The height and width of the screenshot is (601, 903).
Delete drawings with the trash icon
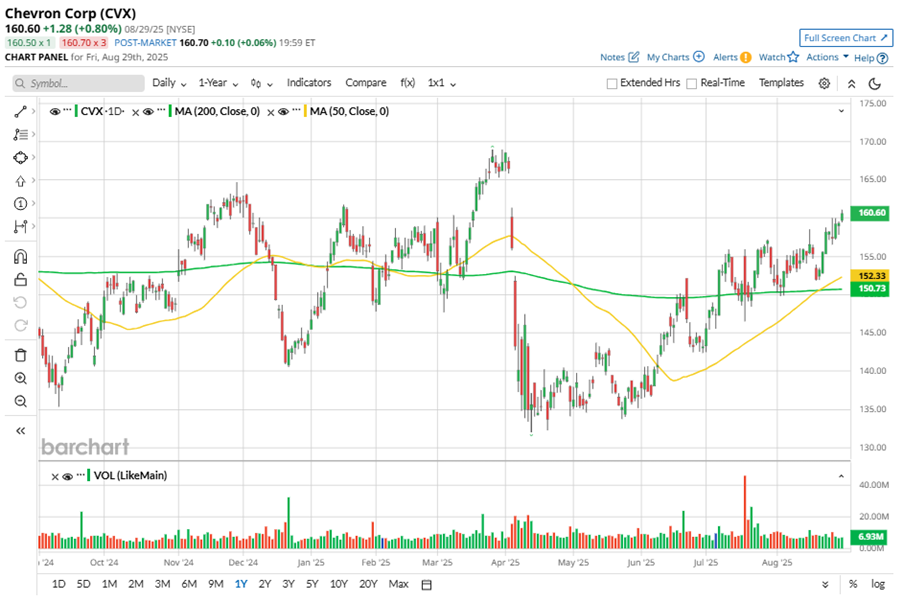(x=20, y=355)
